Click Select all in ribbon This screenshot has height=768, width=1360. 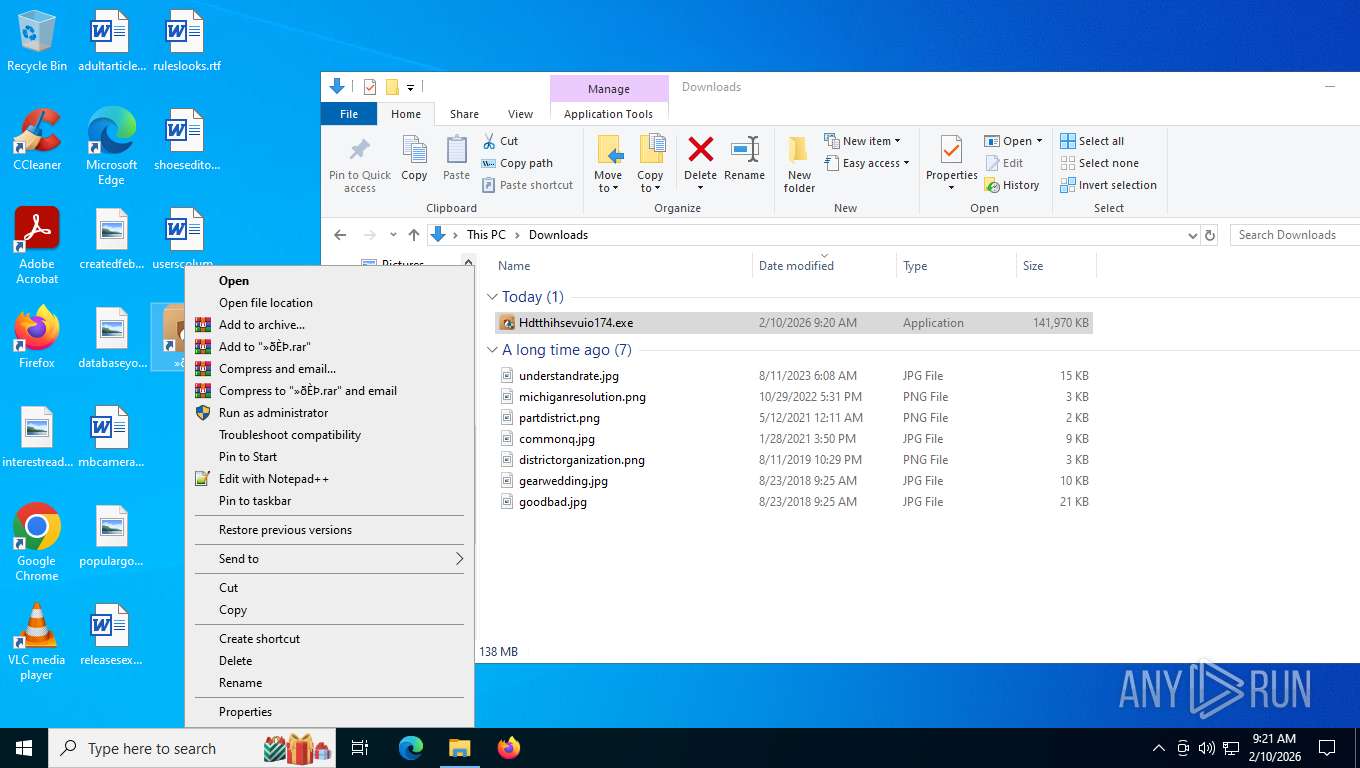tap(1092, 141)
